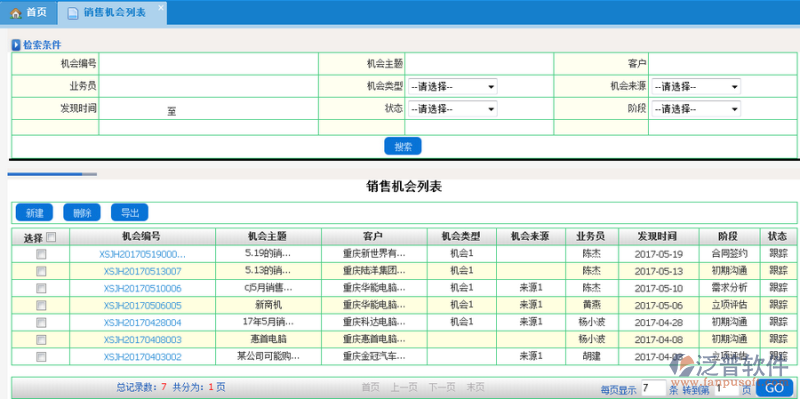Switch to the 首页 tab
Viewport: 800px width, 399px height.
pyautogui.click(x=29, y=13)
